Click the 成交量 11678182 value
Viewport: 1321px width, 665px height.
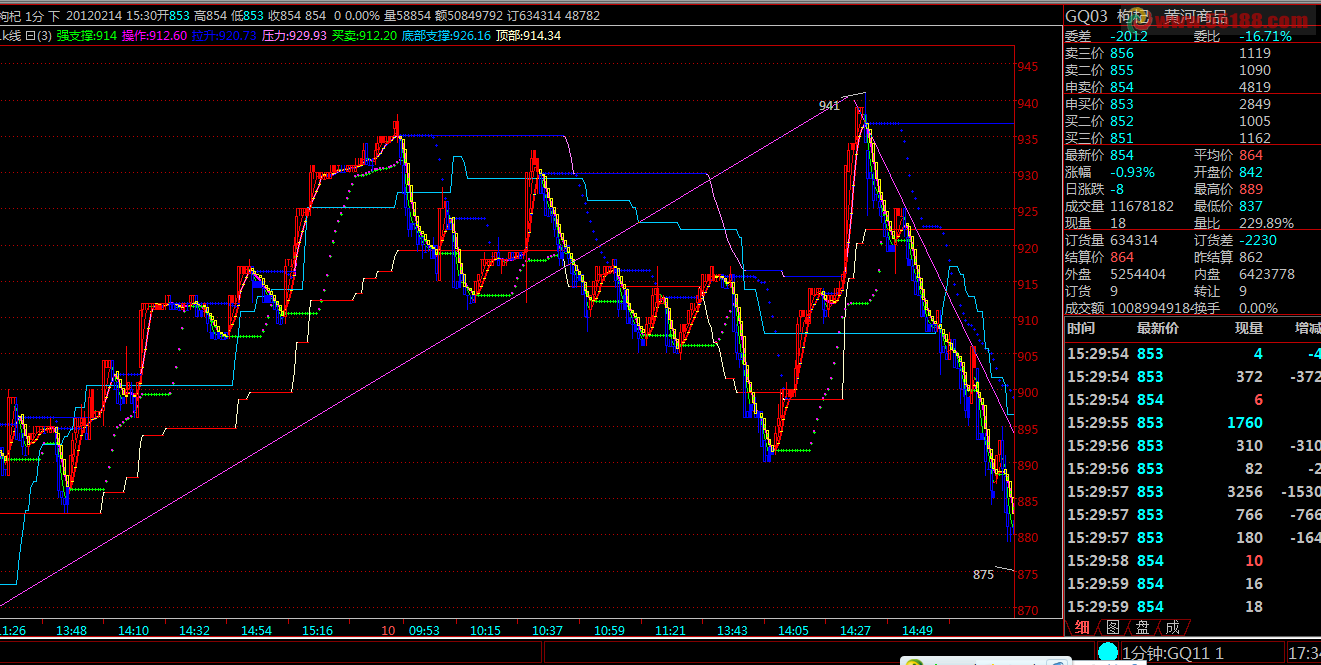(x=1142, y=206)
